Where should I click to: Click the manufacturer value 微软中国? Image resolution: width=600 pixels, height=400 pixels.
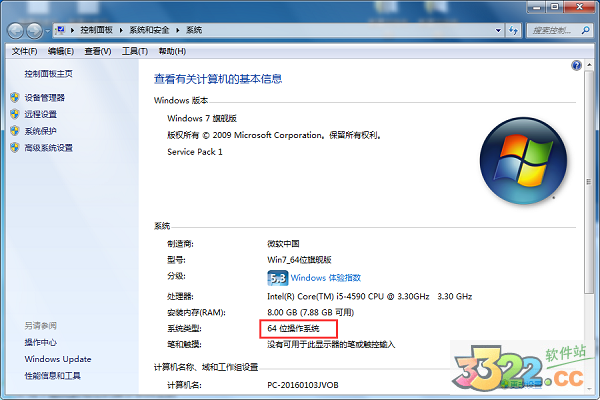click(283, 244)
